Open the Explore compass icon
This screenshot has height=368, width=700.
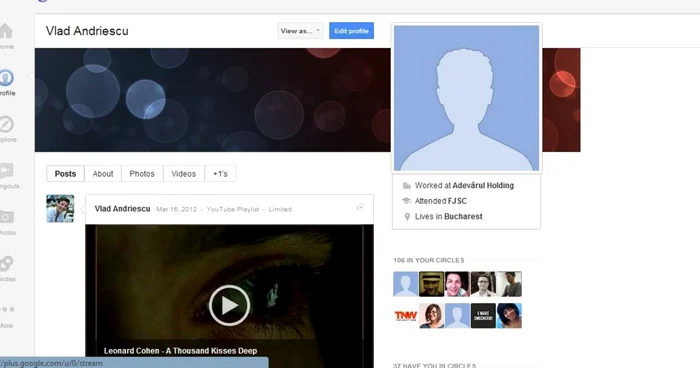(6, 124)
